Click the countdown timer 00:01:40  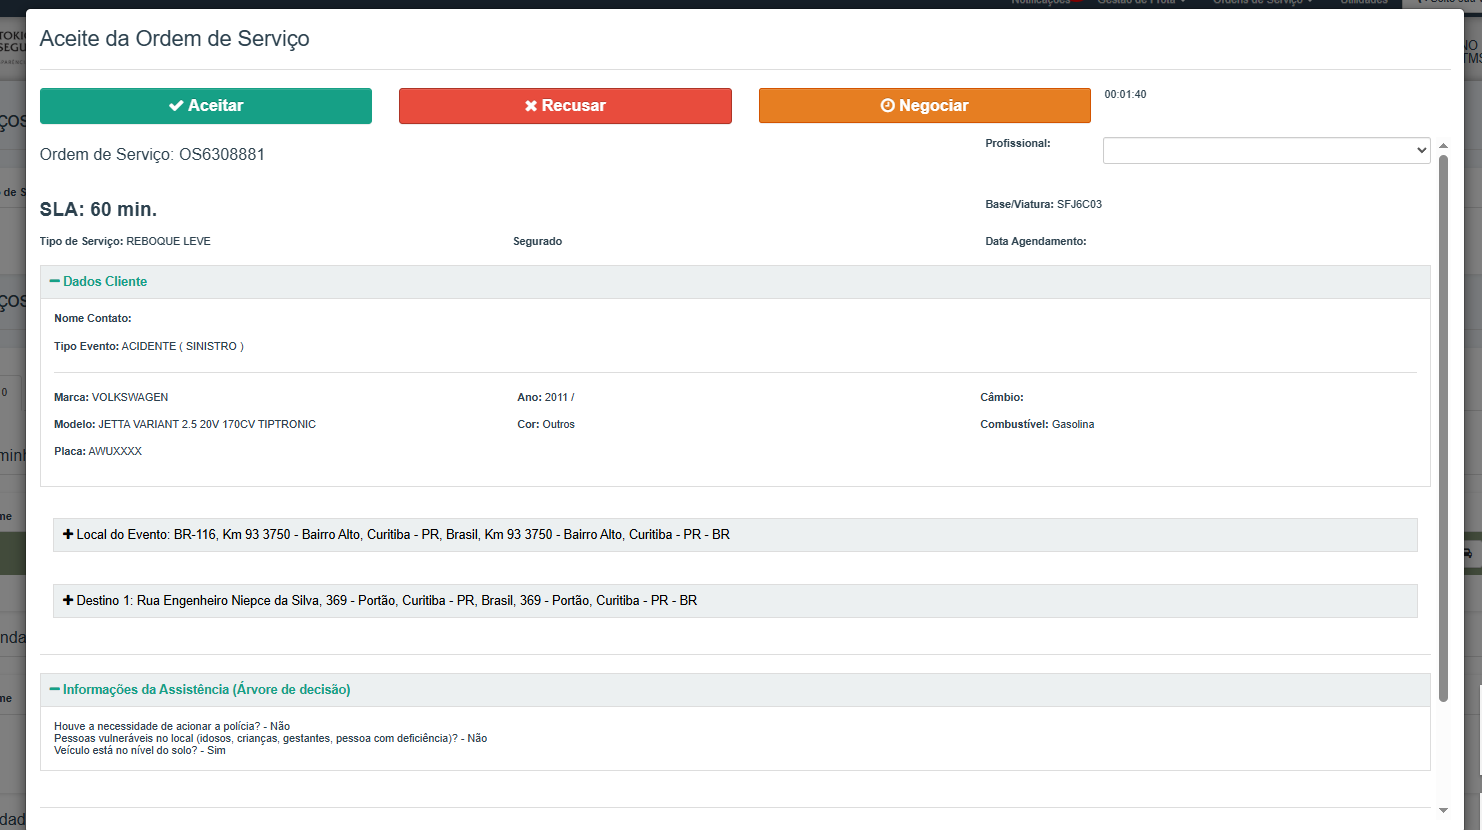point(1125,95)
